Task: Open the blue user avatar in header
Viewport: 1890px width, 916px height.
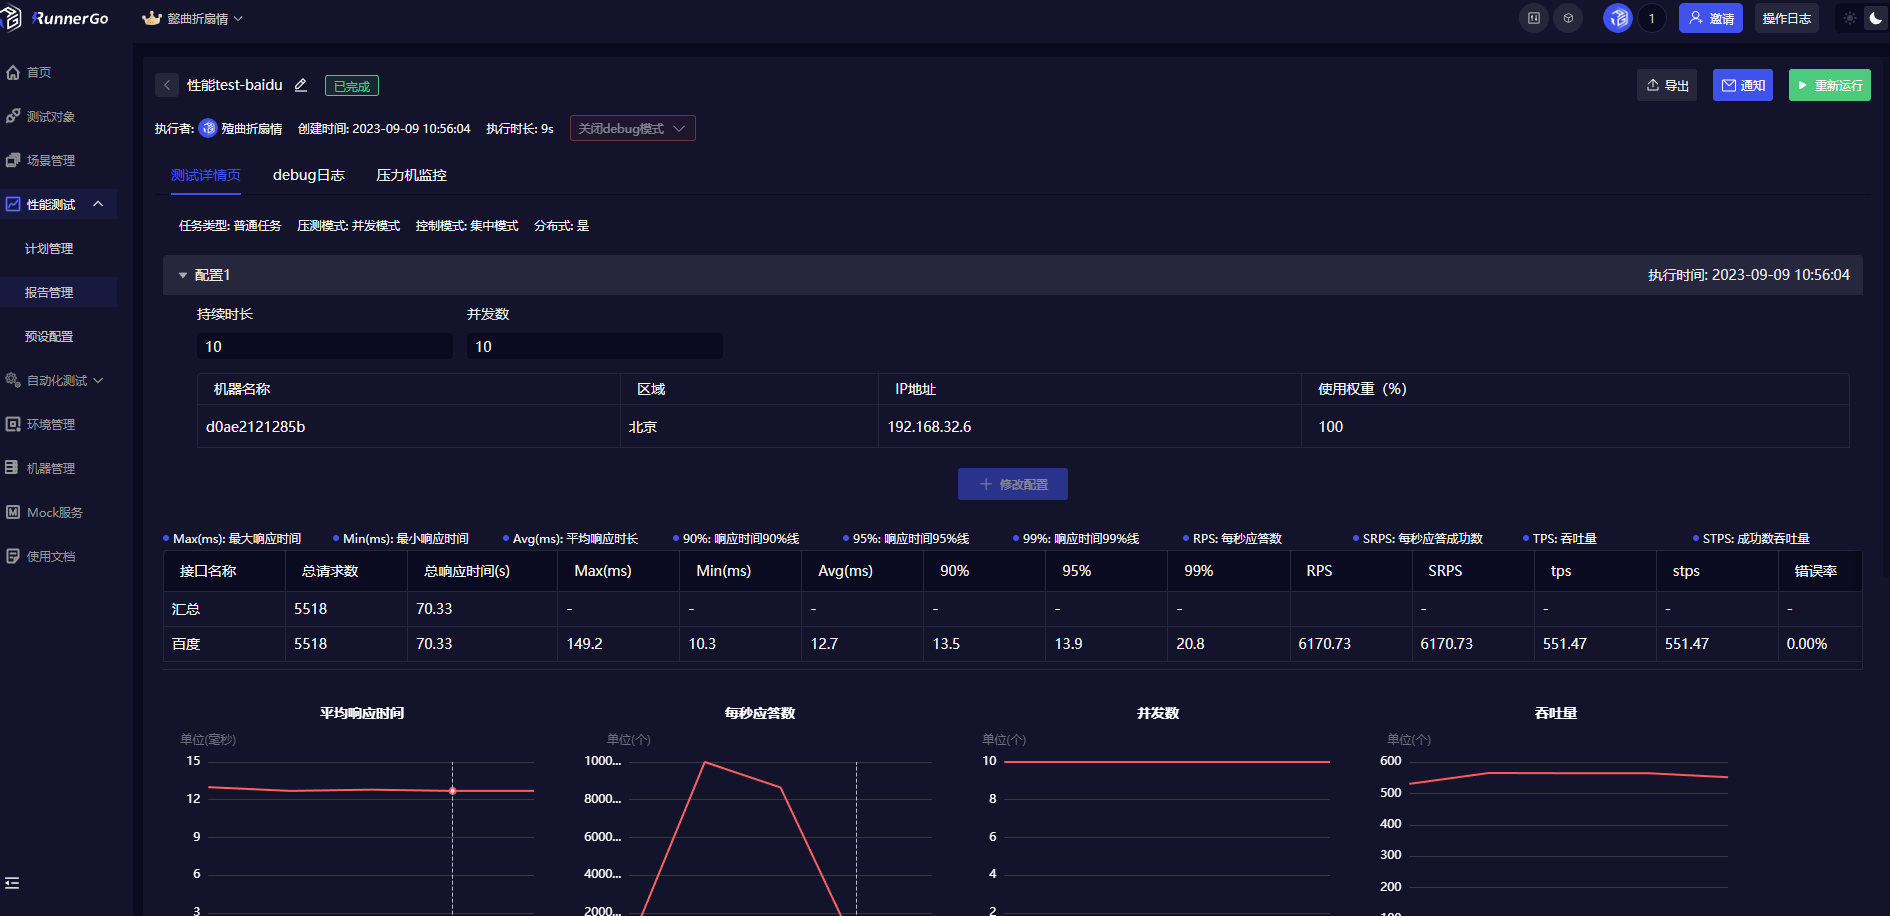Action: click(1618, 18)
